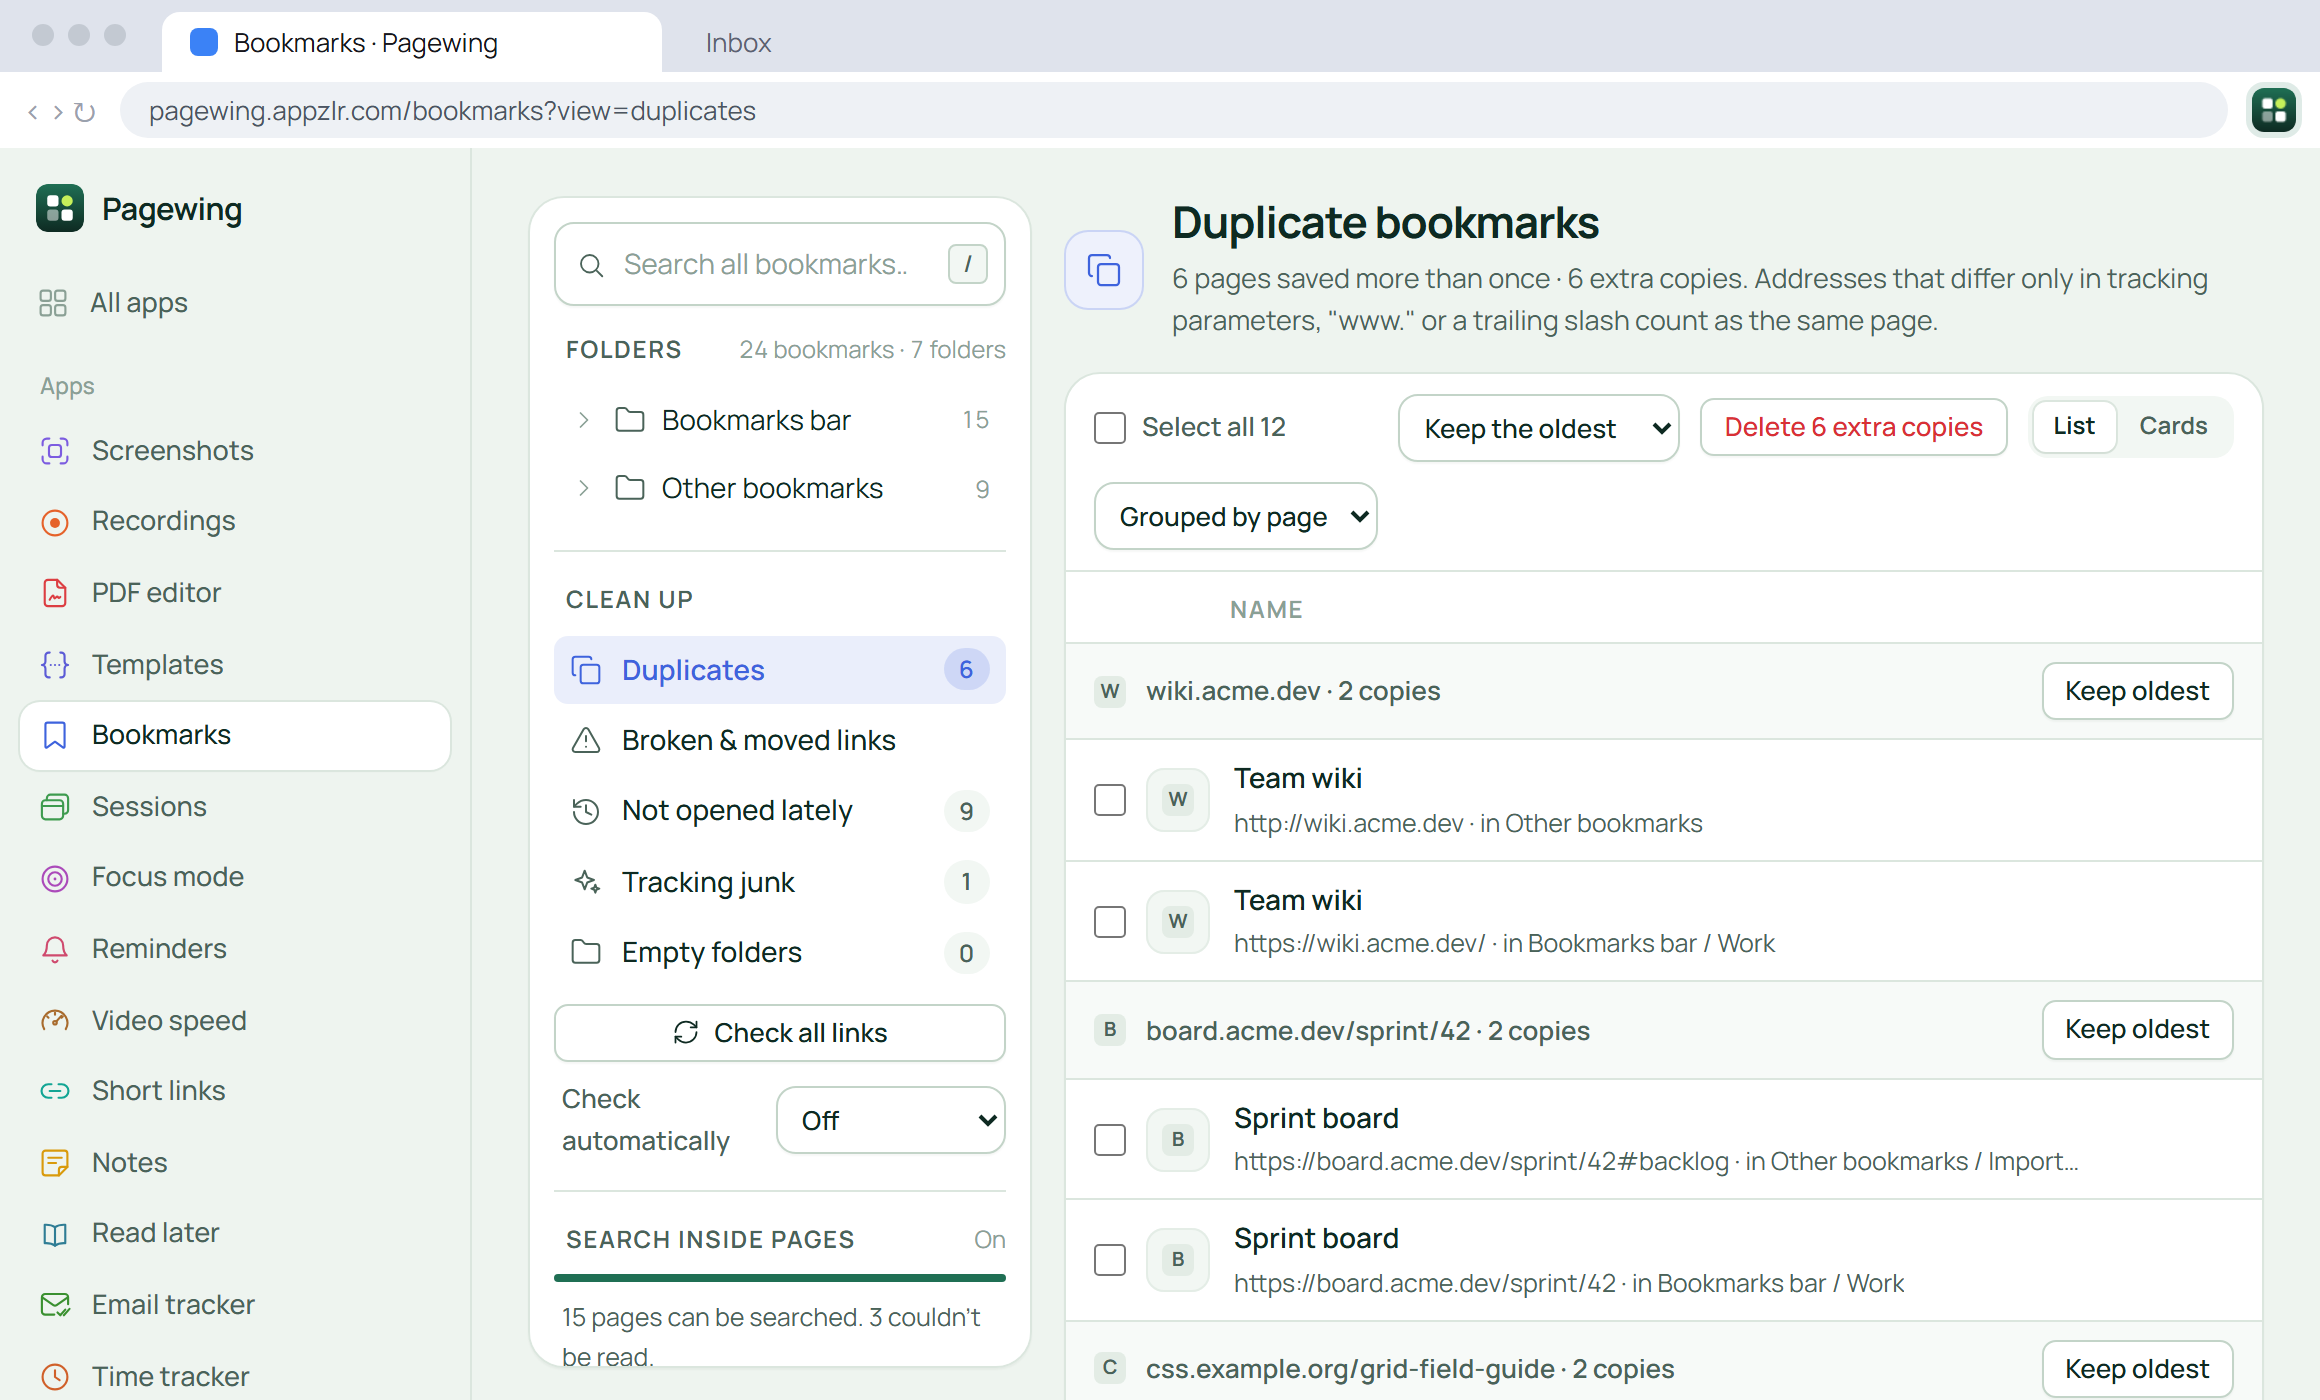Screen dimensions: 2320x1400
Task: Check Team wiki in Other bookmarks
Action: click(x=1110, y=800)
